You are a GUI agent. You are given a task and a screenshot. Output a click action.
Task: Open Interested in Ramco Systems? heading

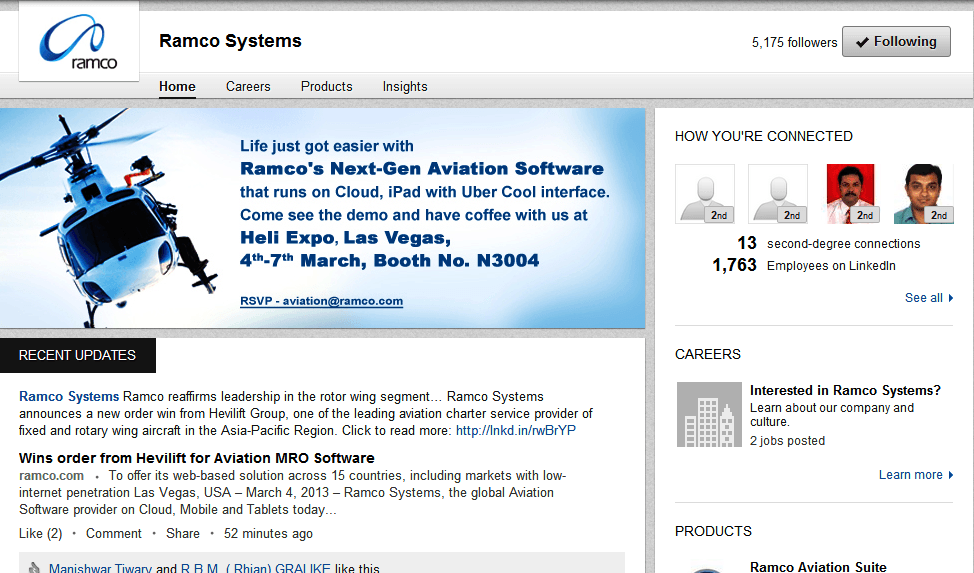[845, 390]
